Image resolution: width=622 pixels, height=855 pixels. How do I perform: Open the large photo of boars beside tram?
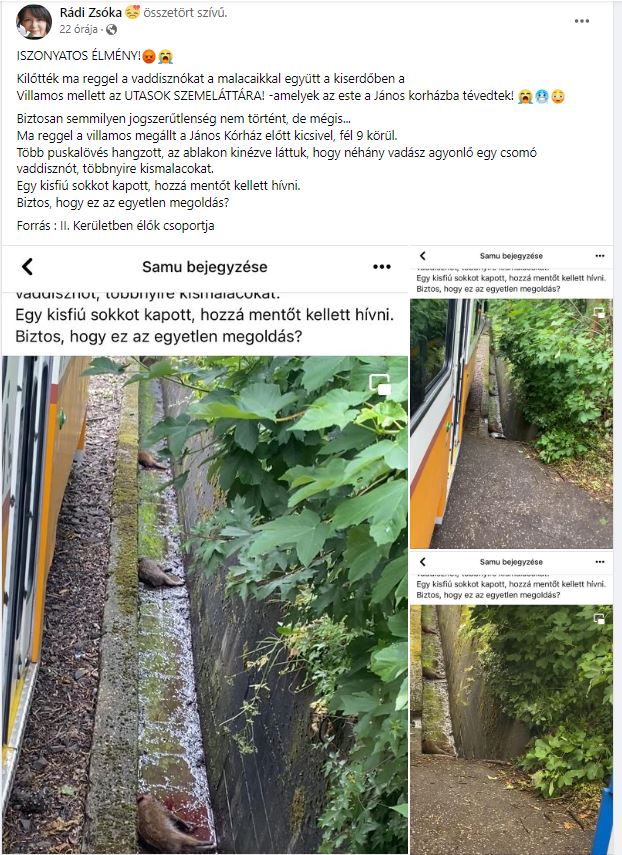205,604
